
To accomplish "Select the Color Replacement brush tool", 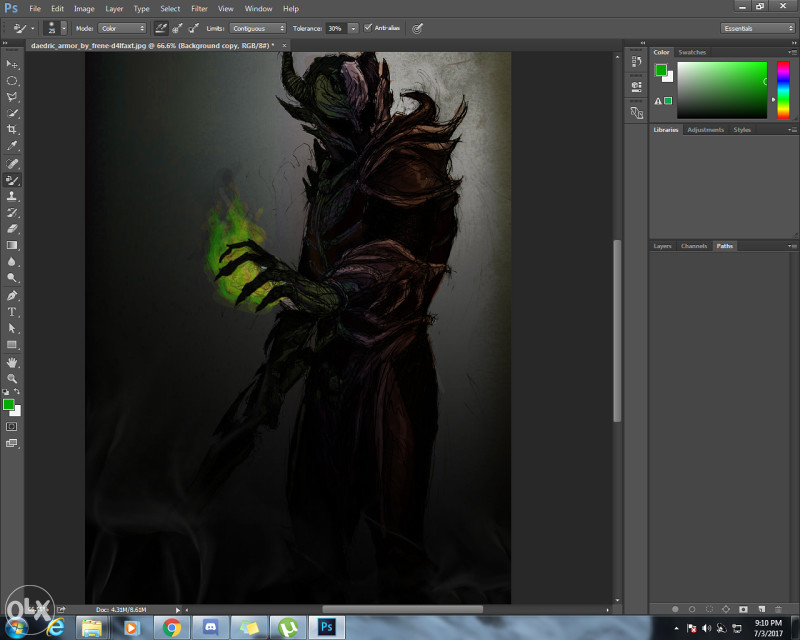I will point(12,180).
